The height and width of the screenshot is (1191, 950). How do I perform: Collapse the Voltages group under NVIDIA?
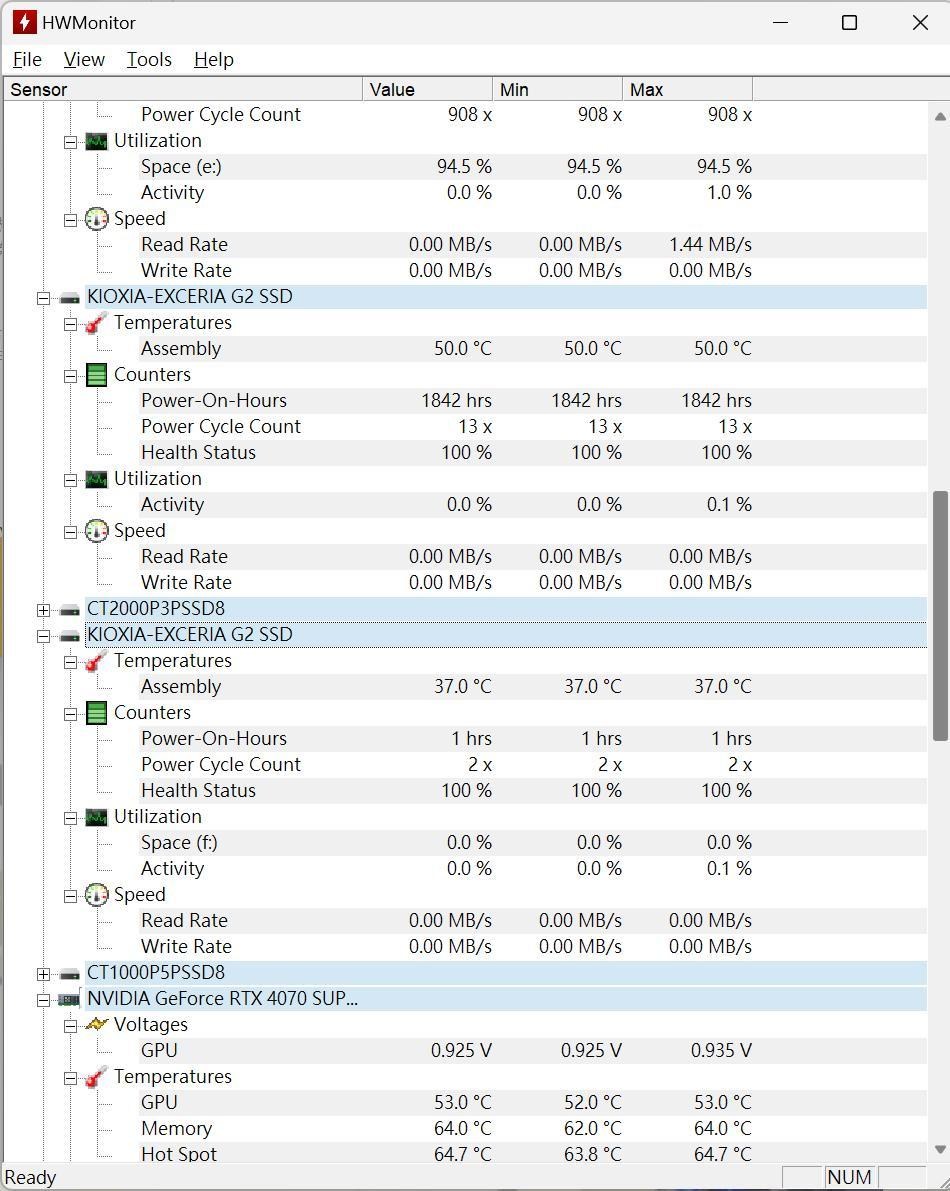click(70, 1025)
